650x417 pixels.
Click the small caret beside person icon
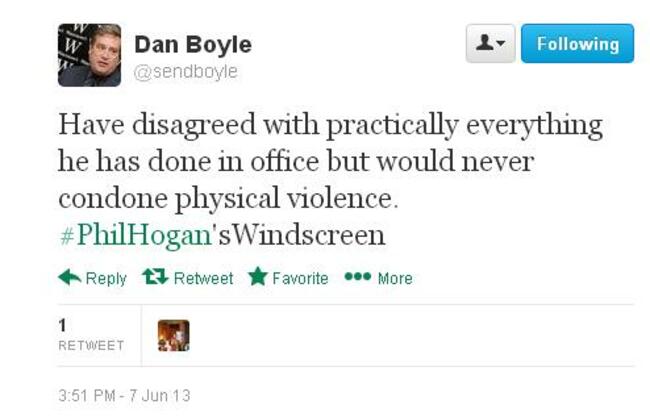[501, 43]
